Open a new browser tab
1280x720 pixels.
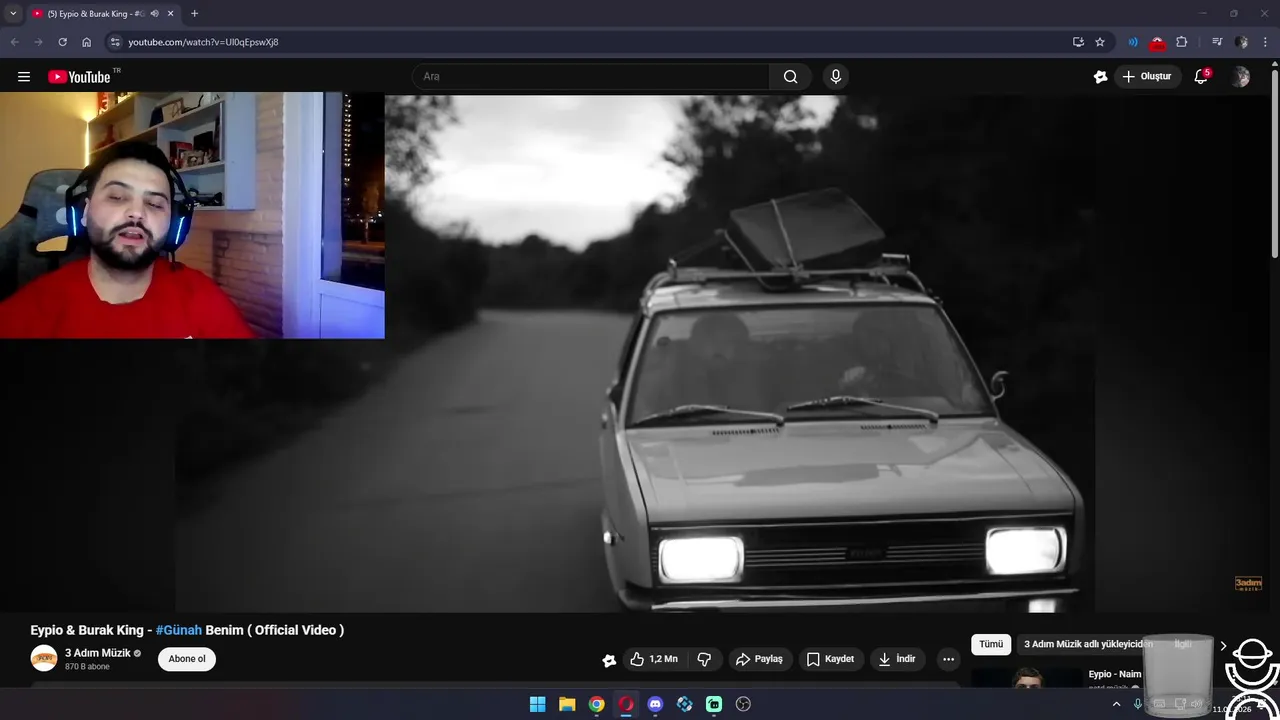[194, 14]
